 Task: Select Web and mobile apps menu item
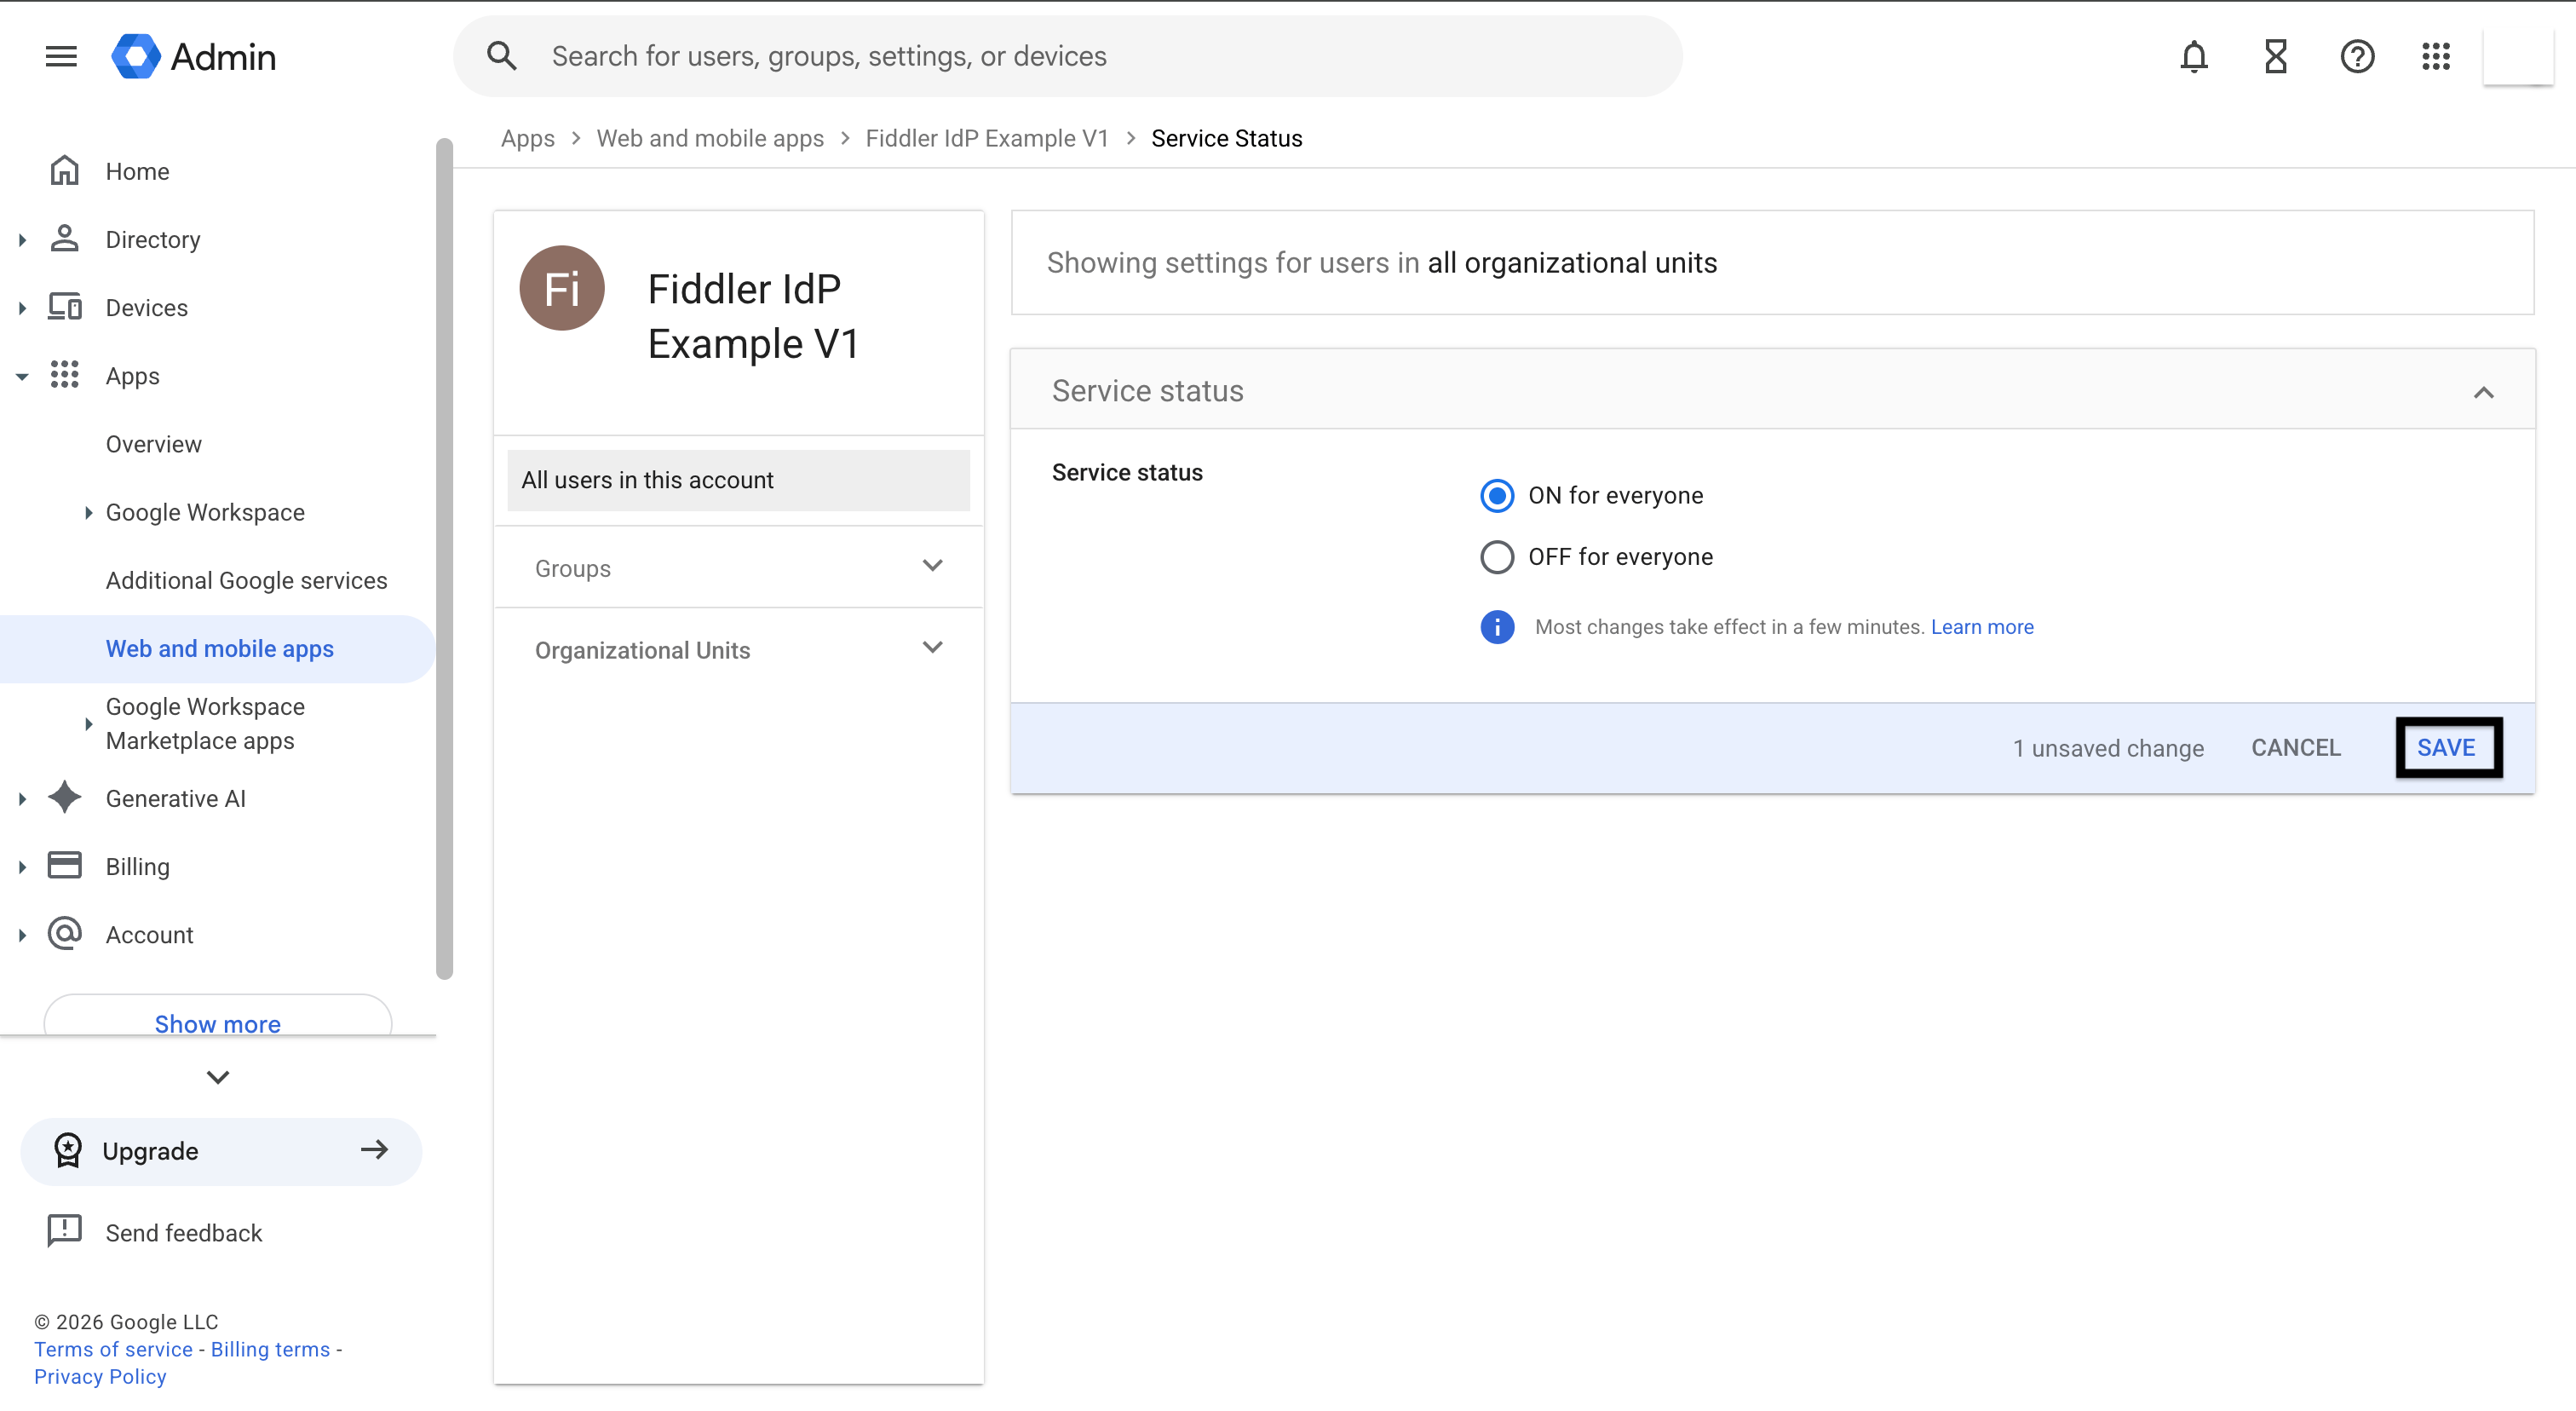(217, 648)
